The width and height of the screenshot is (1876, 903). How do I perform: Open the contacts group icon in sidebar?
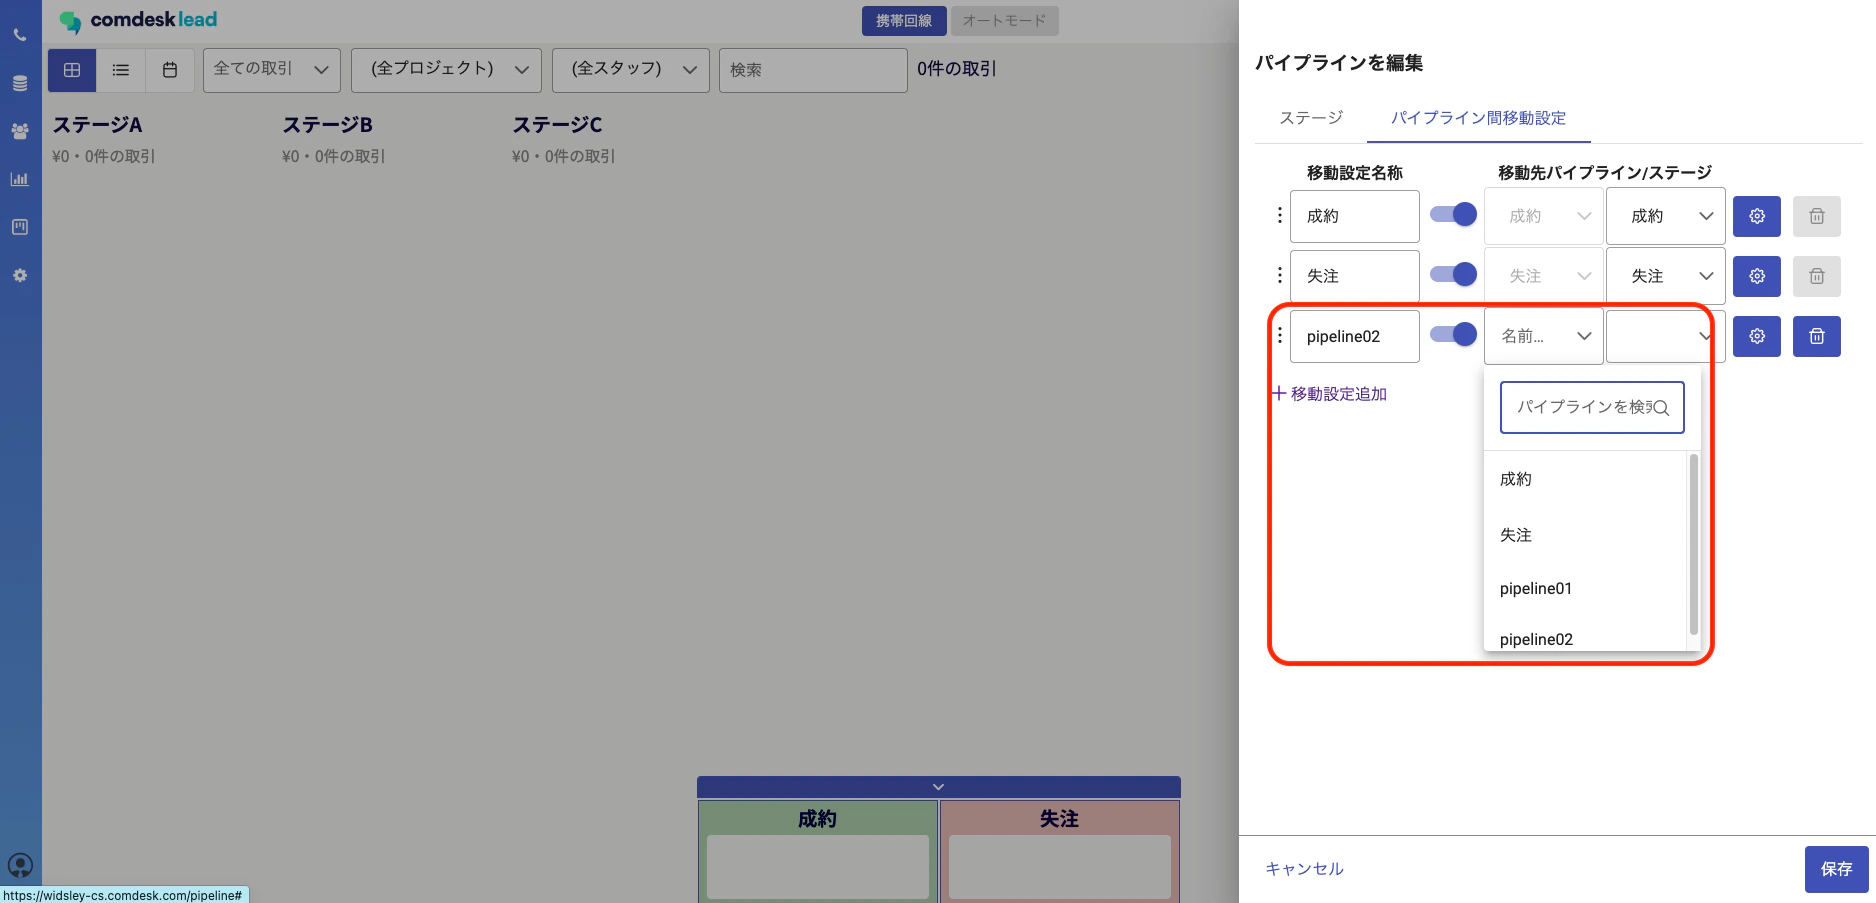20,131
